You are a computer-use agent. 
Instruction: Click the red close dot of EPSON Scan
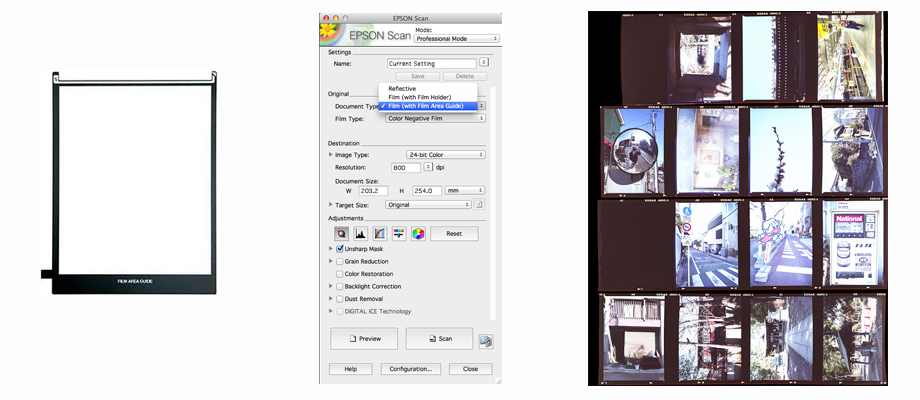pos(326,18)
